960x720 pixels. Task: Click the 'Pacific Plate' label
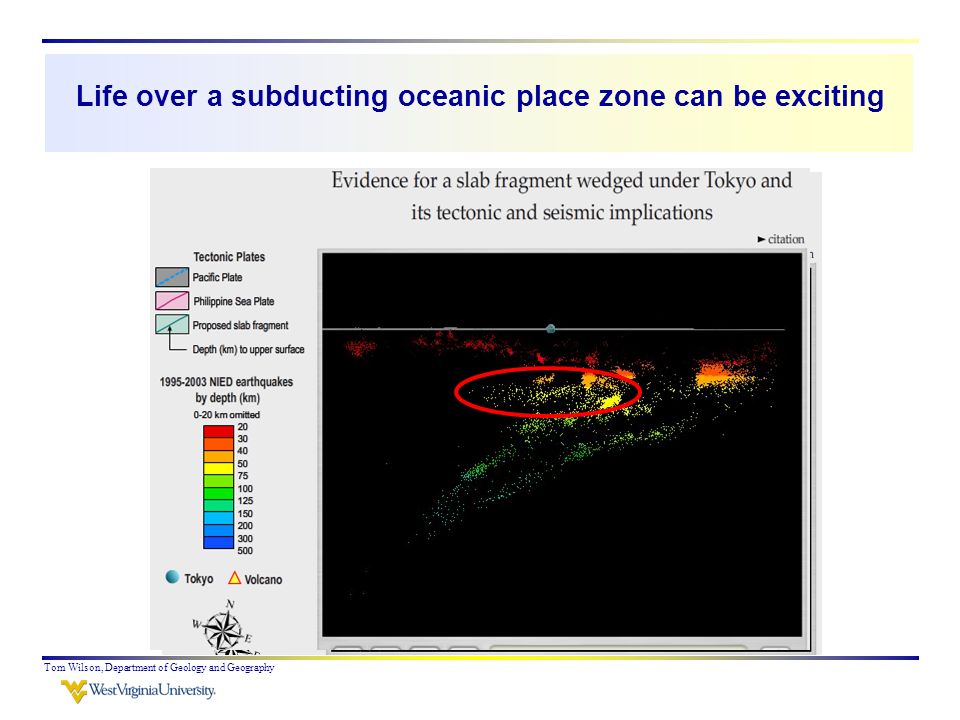pyautogui.click(x=217, y=277)
